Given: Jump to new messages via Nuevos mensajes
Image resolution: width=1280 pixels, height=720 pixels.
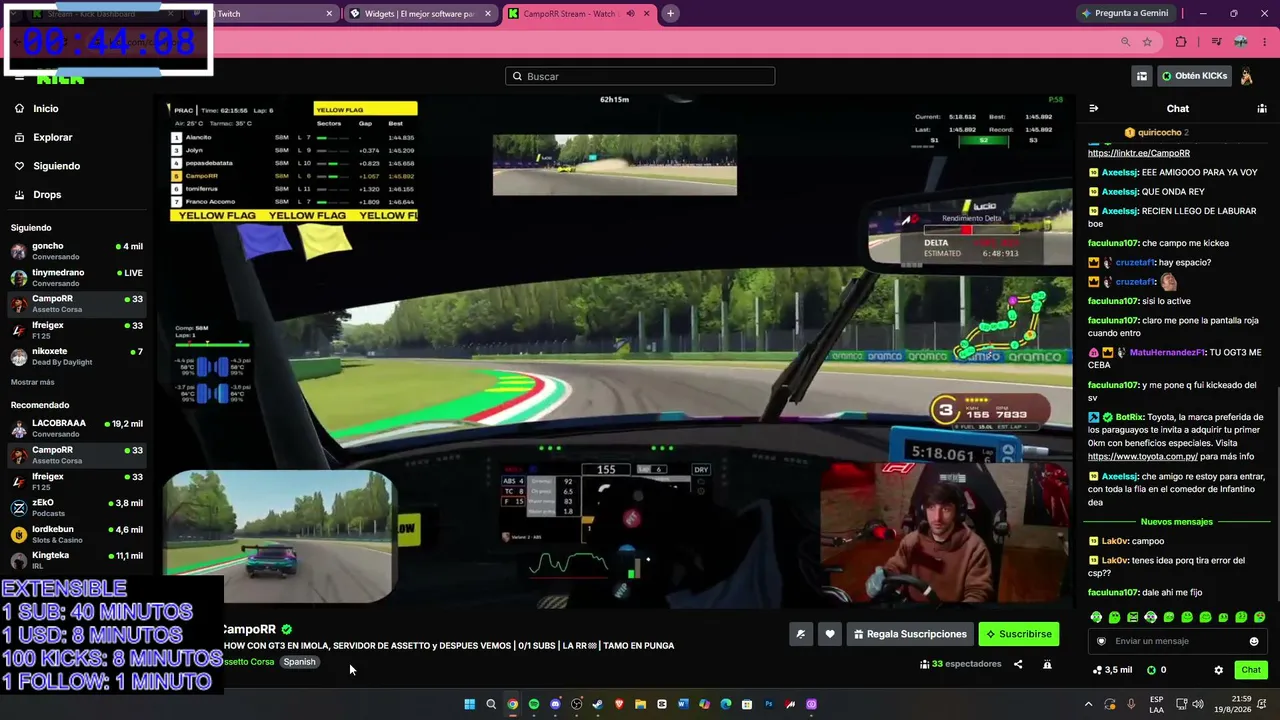Looking at the screenshot, I should pyautogui.click(x=1176, y=522).
